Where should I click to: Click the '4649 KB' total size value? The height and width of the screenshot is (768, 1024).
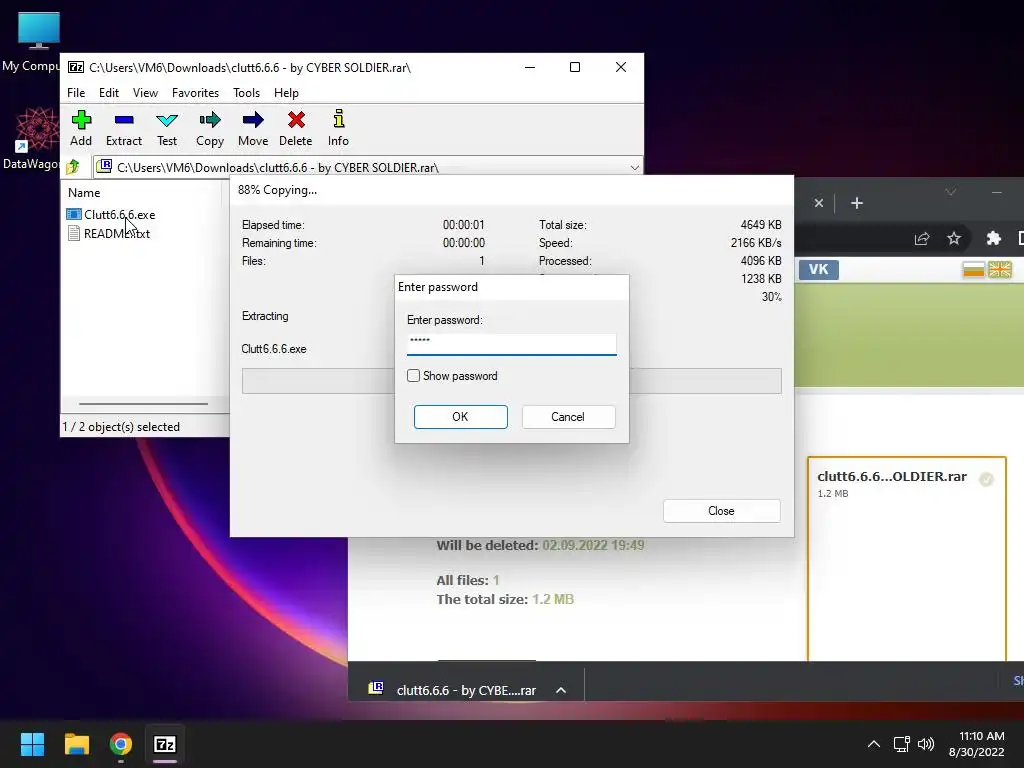[x=761, y=225]
